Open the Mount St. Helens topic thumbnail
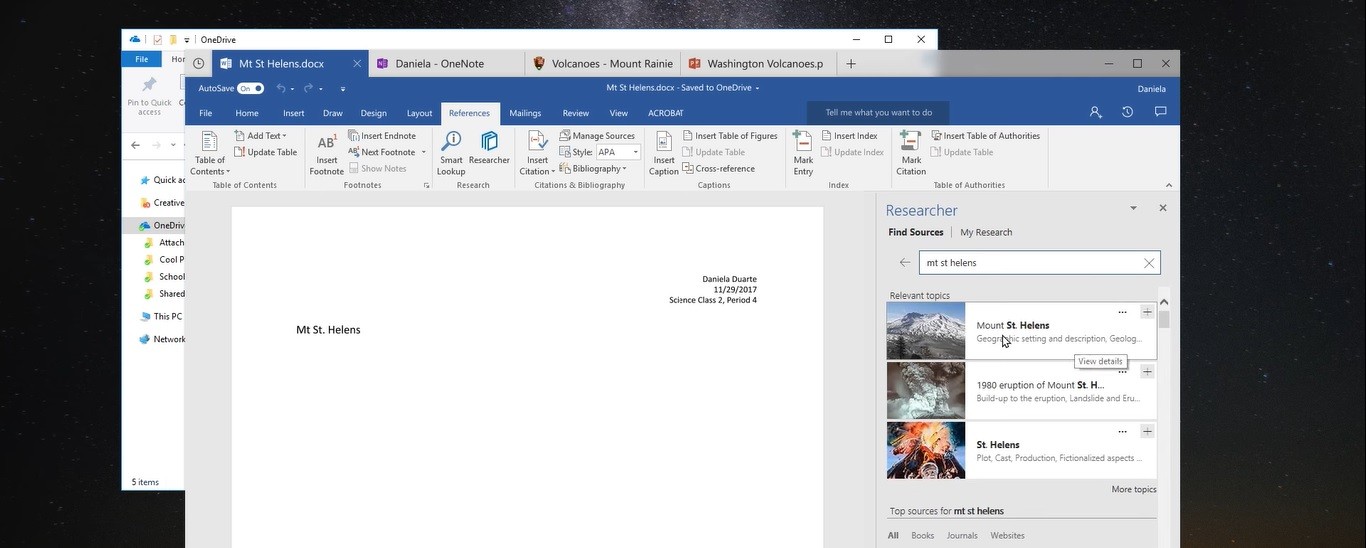This screenshot has height=548, width=1366. pos(926,331)
